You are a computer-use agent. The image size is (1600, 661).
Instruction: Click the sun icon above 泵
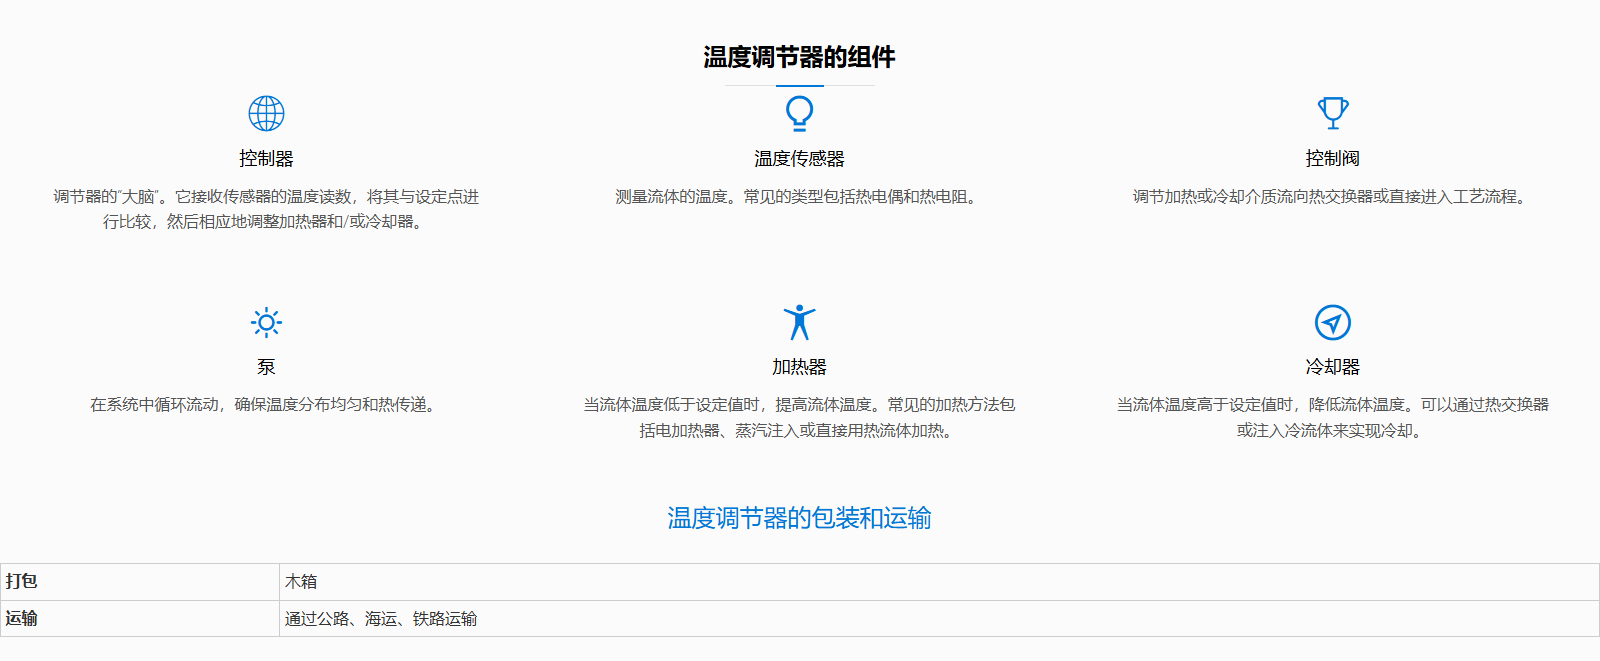(266, 322)
